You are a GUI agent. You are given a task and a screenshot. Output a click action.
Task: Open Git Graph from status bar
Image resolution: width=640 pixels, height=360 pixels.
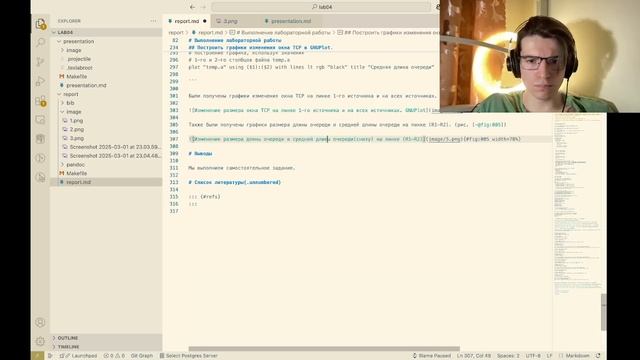142,356
